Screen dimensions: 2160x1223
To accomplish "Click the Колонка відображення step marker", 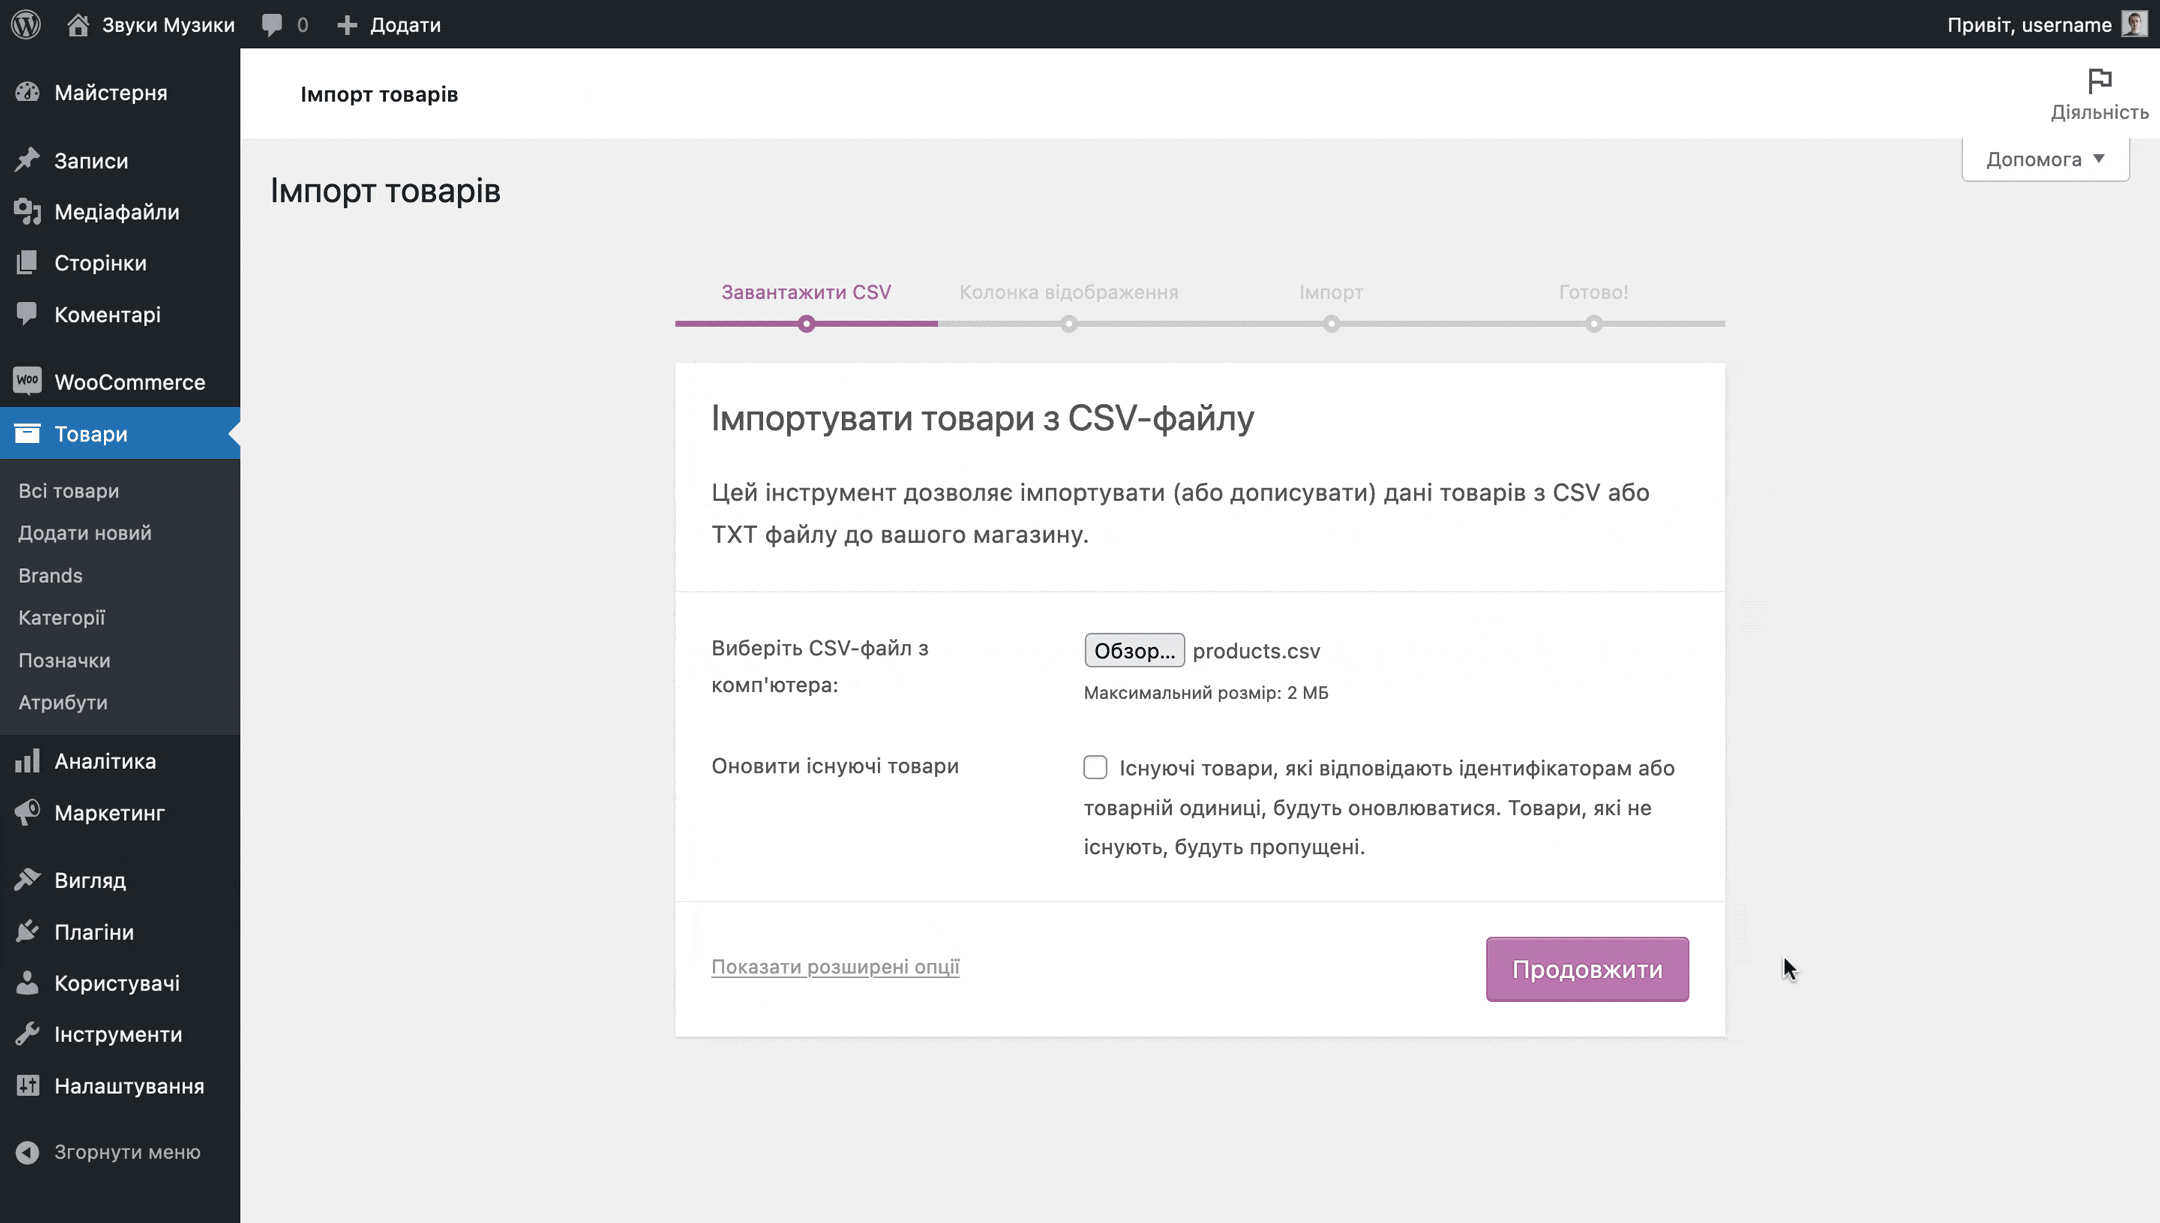I will [1069, 324].
